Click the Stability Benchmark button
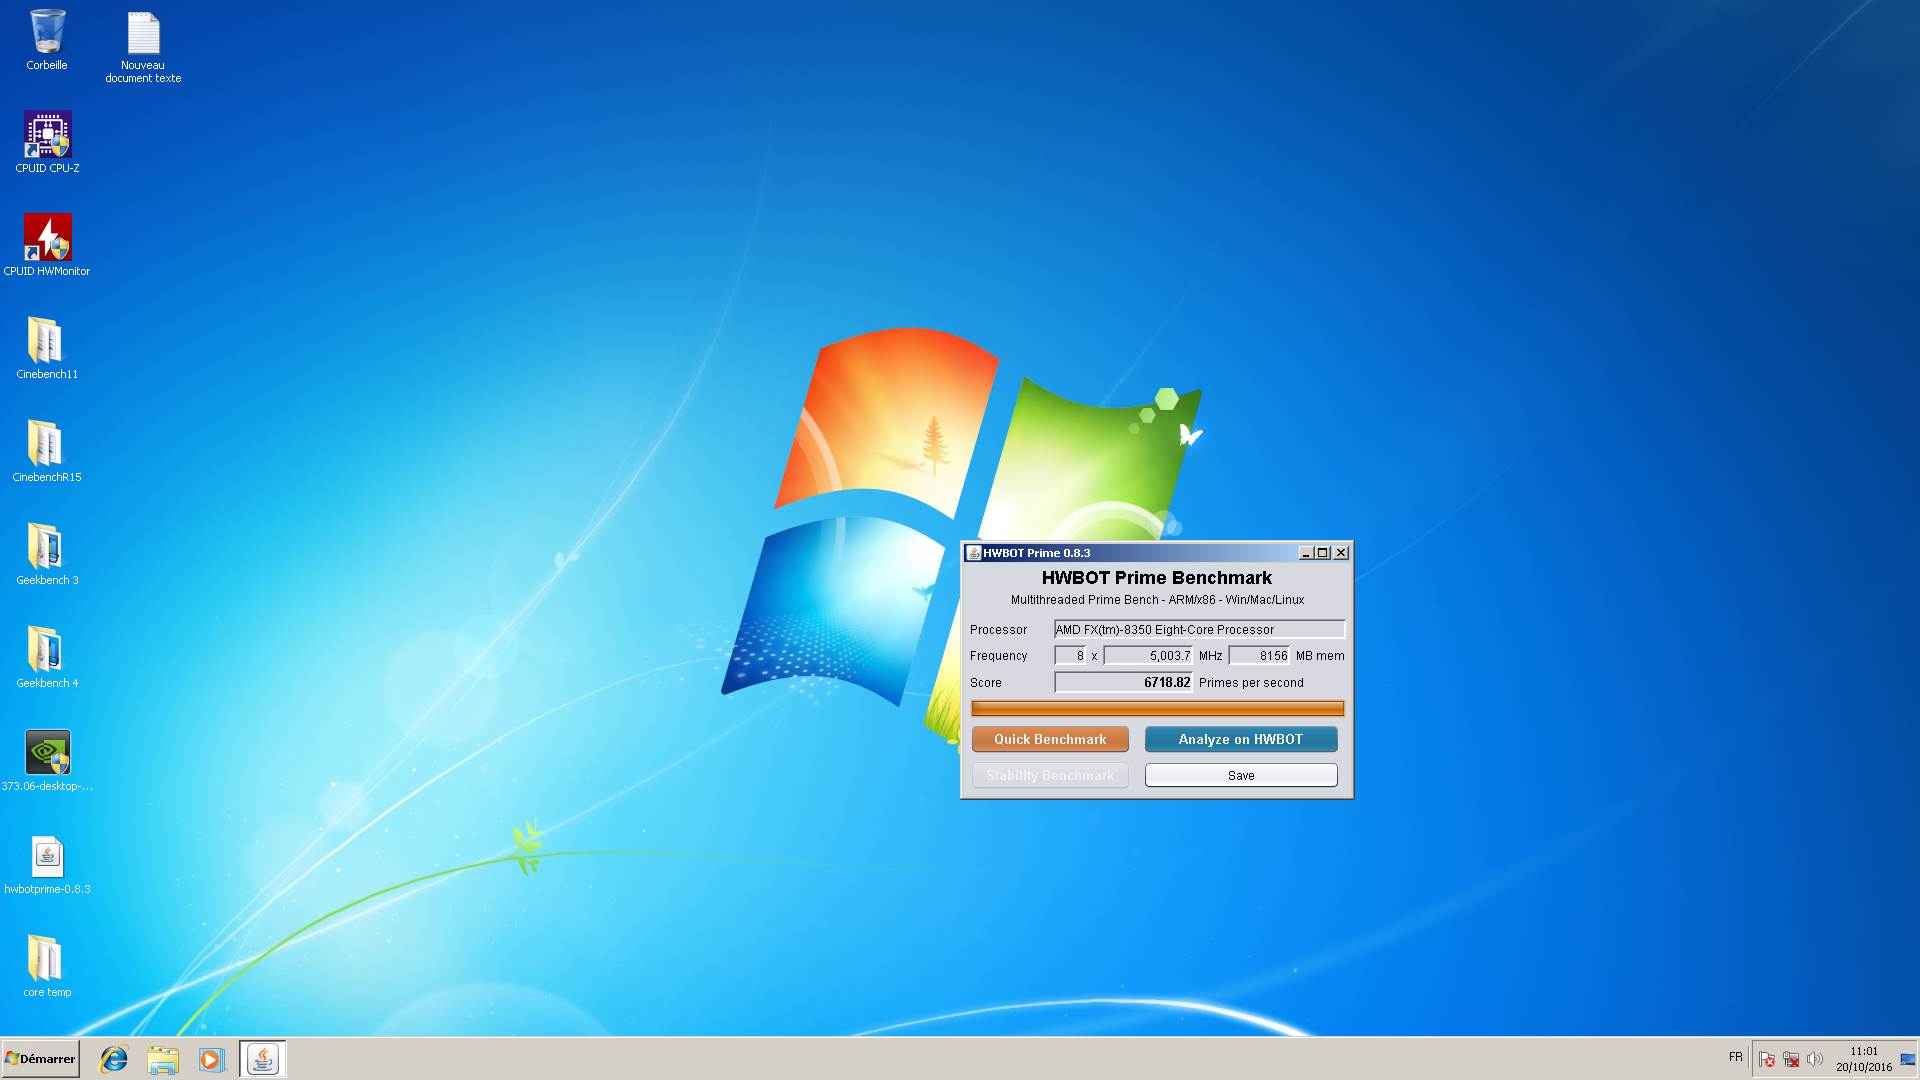Viewport: 1920px width, 1080px height. pyautogui.click(x=1050, y=775)
